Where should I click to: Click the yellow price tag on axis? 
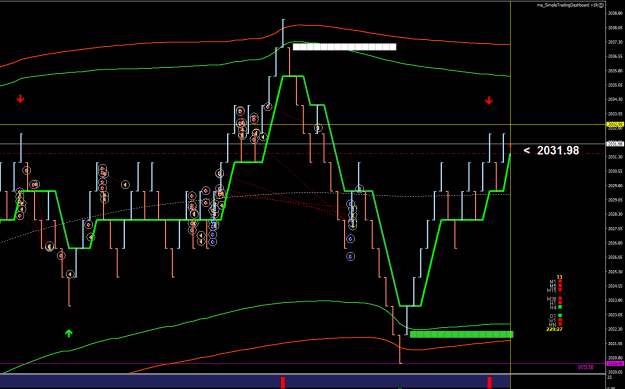point(615,125)
